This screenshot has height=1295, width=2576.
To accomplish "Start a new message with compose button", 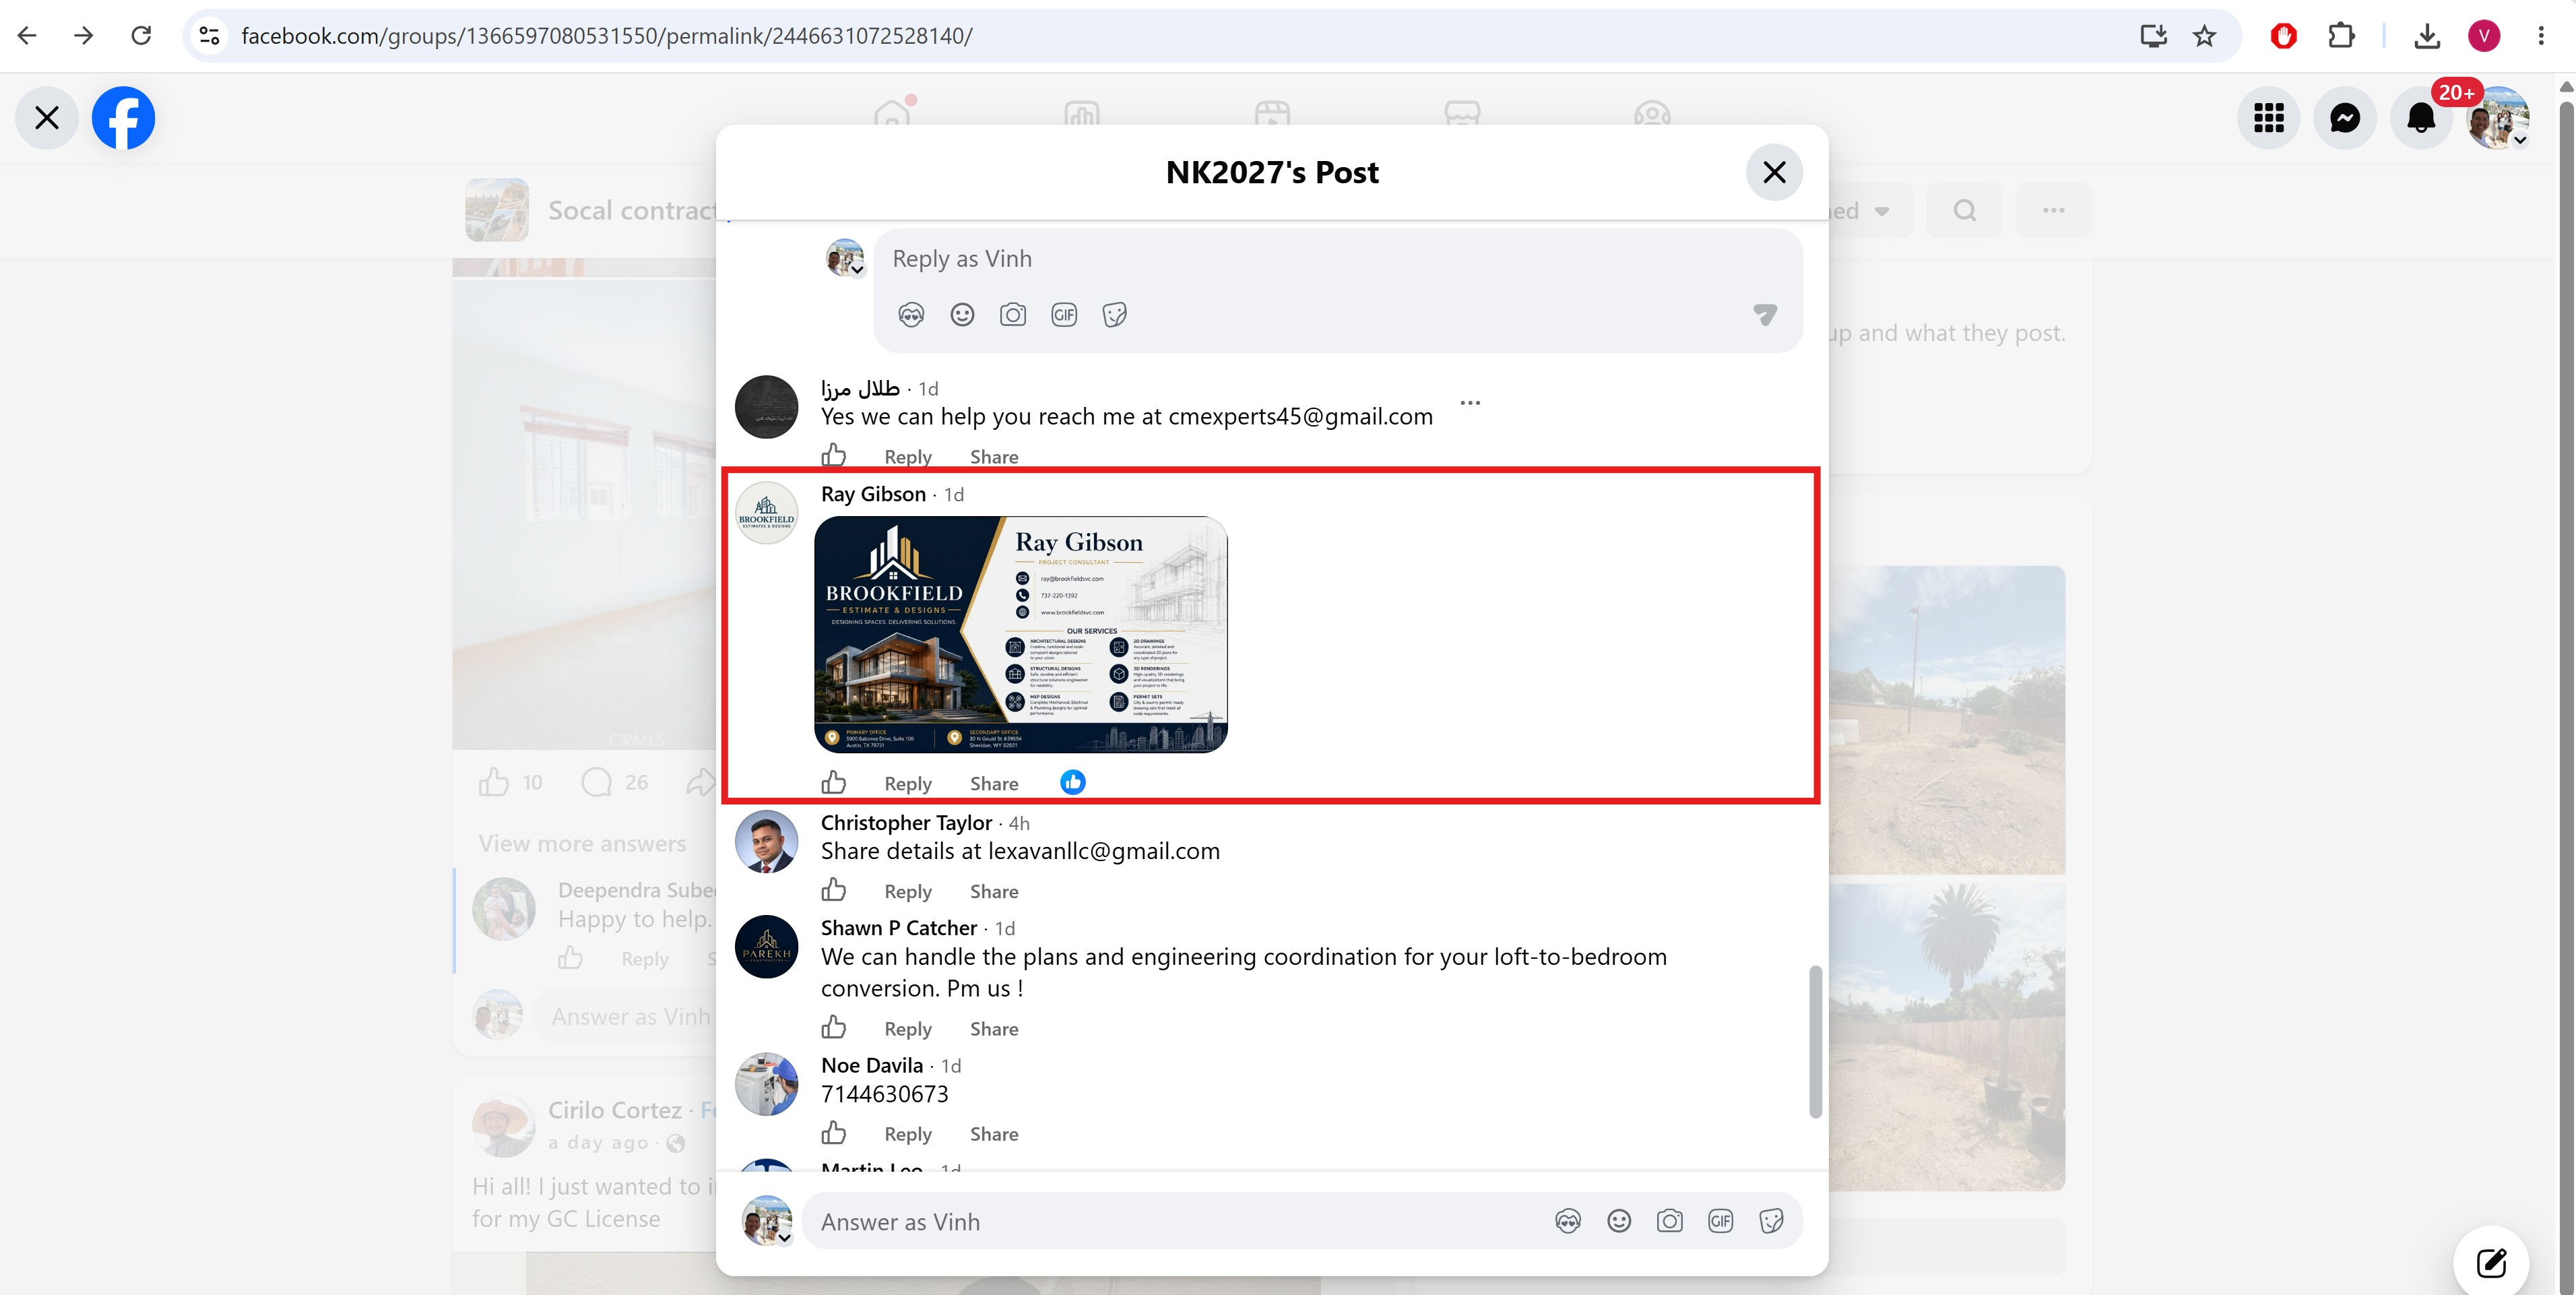I will (x=2491, y=1263).
